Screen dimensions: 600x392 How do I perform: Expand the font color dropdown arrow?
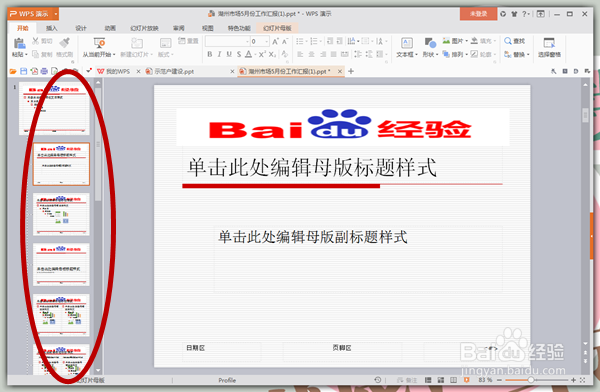[254, 55]
